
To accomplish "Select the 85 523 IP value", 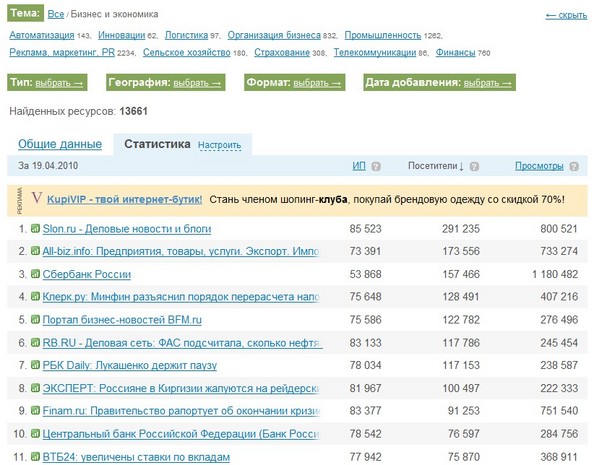I will pos(365,229).
